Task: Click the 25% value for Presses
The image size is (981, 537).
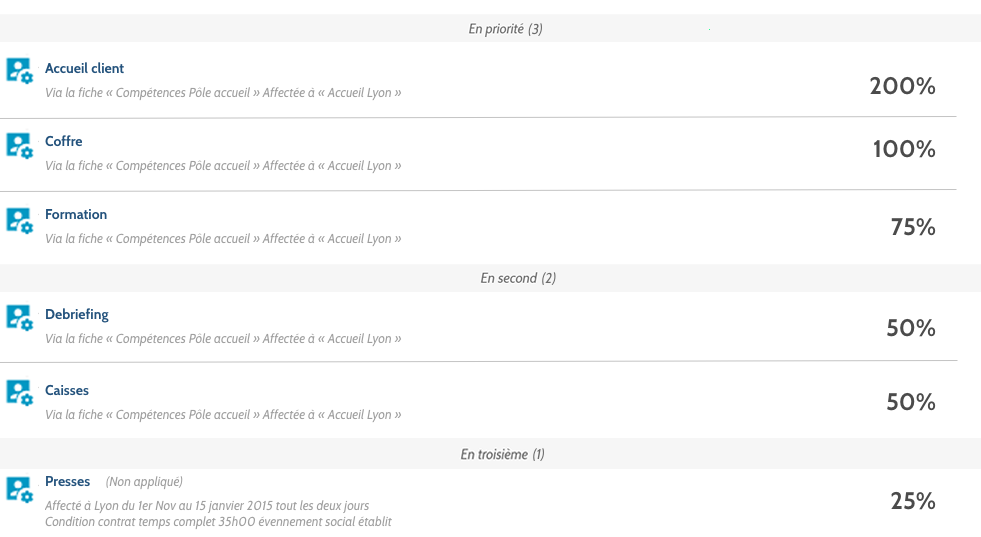Action: [x=912, y=501]
